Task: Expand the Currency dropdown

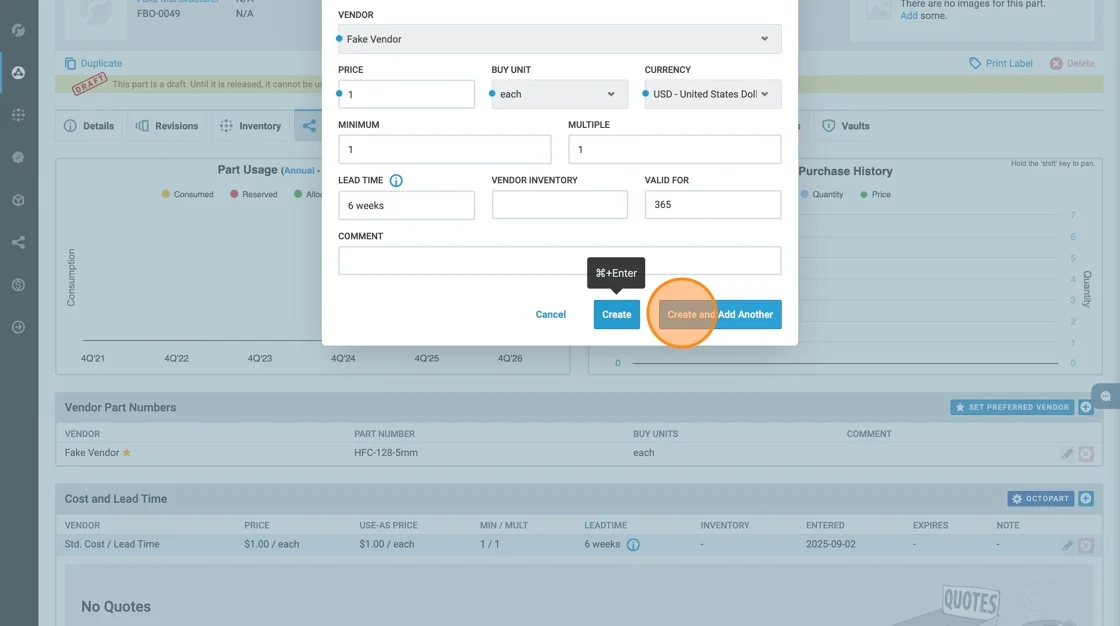Action: click(712, 94)
